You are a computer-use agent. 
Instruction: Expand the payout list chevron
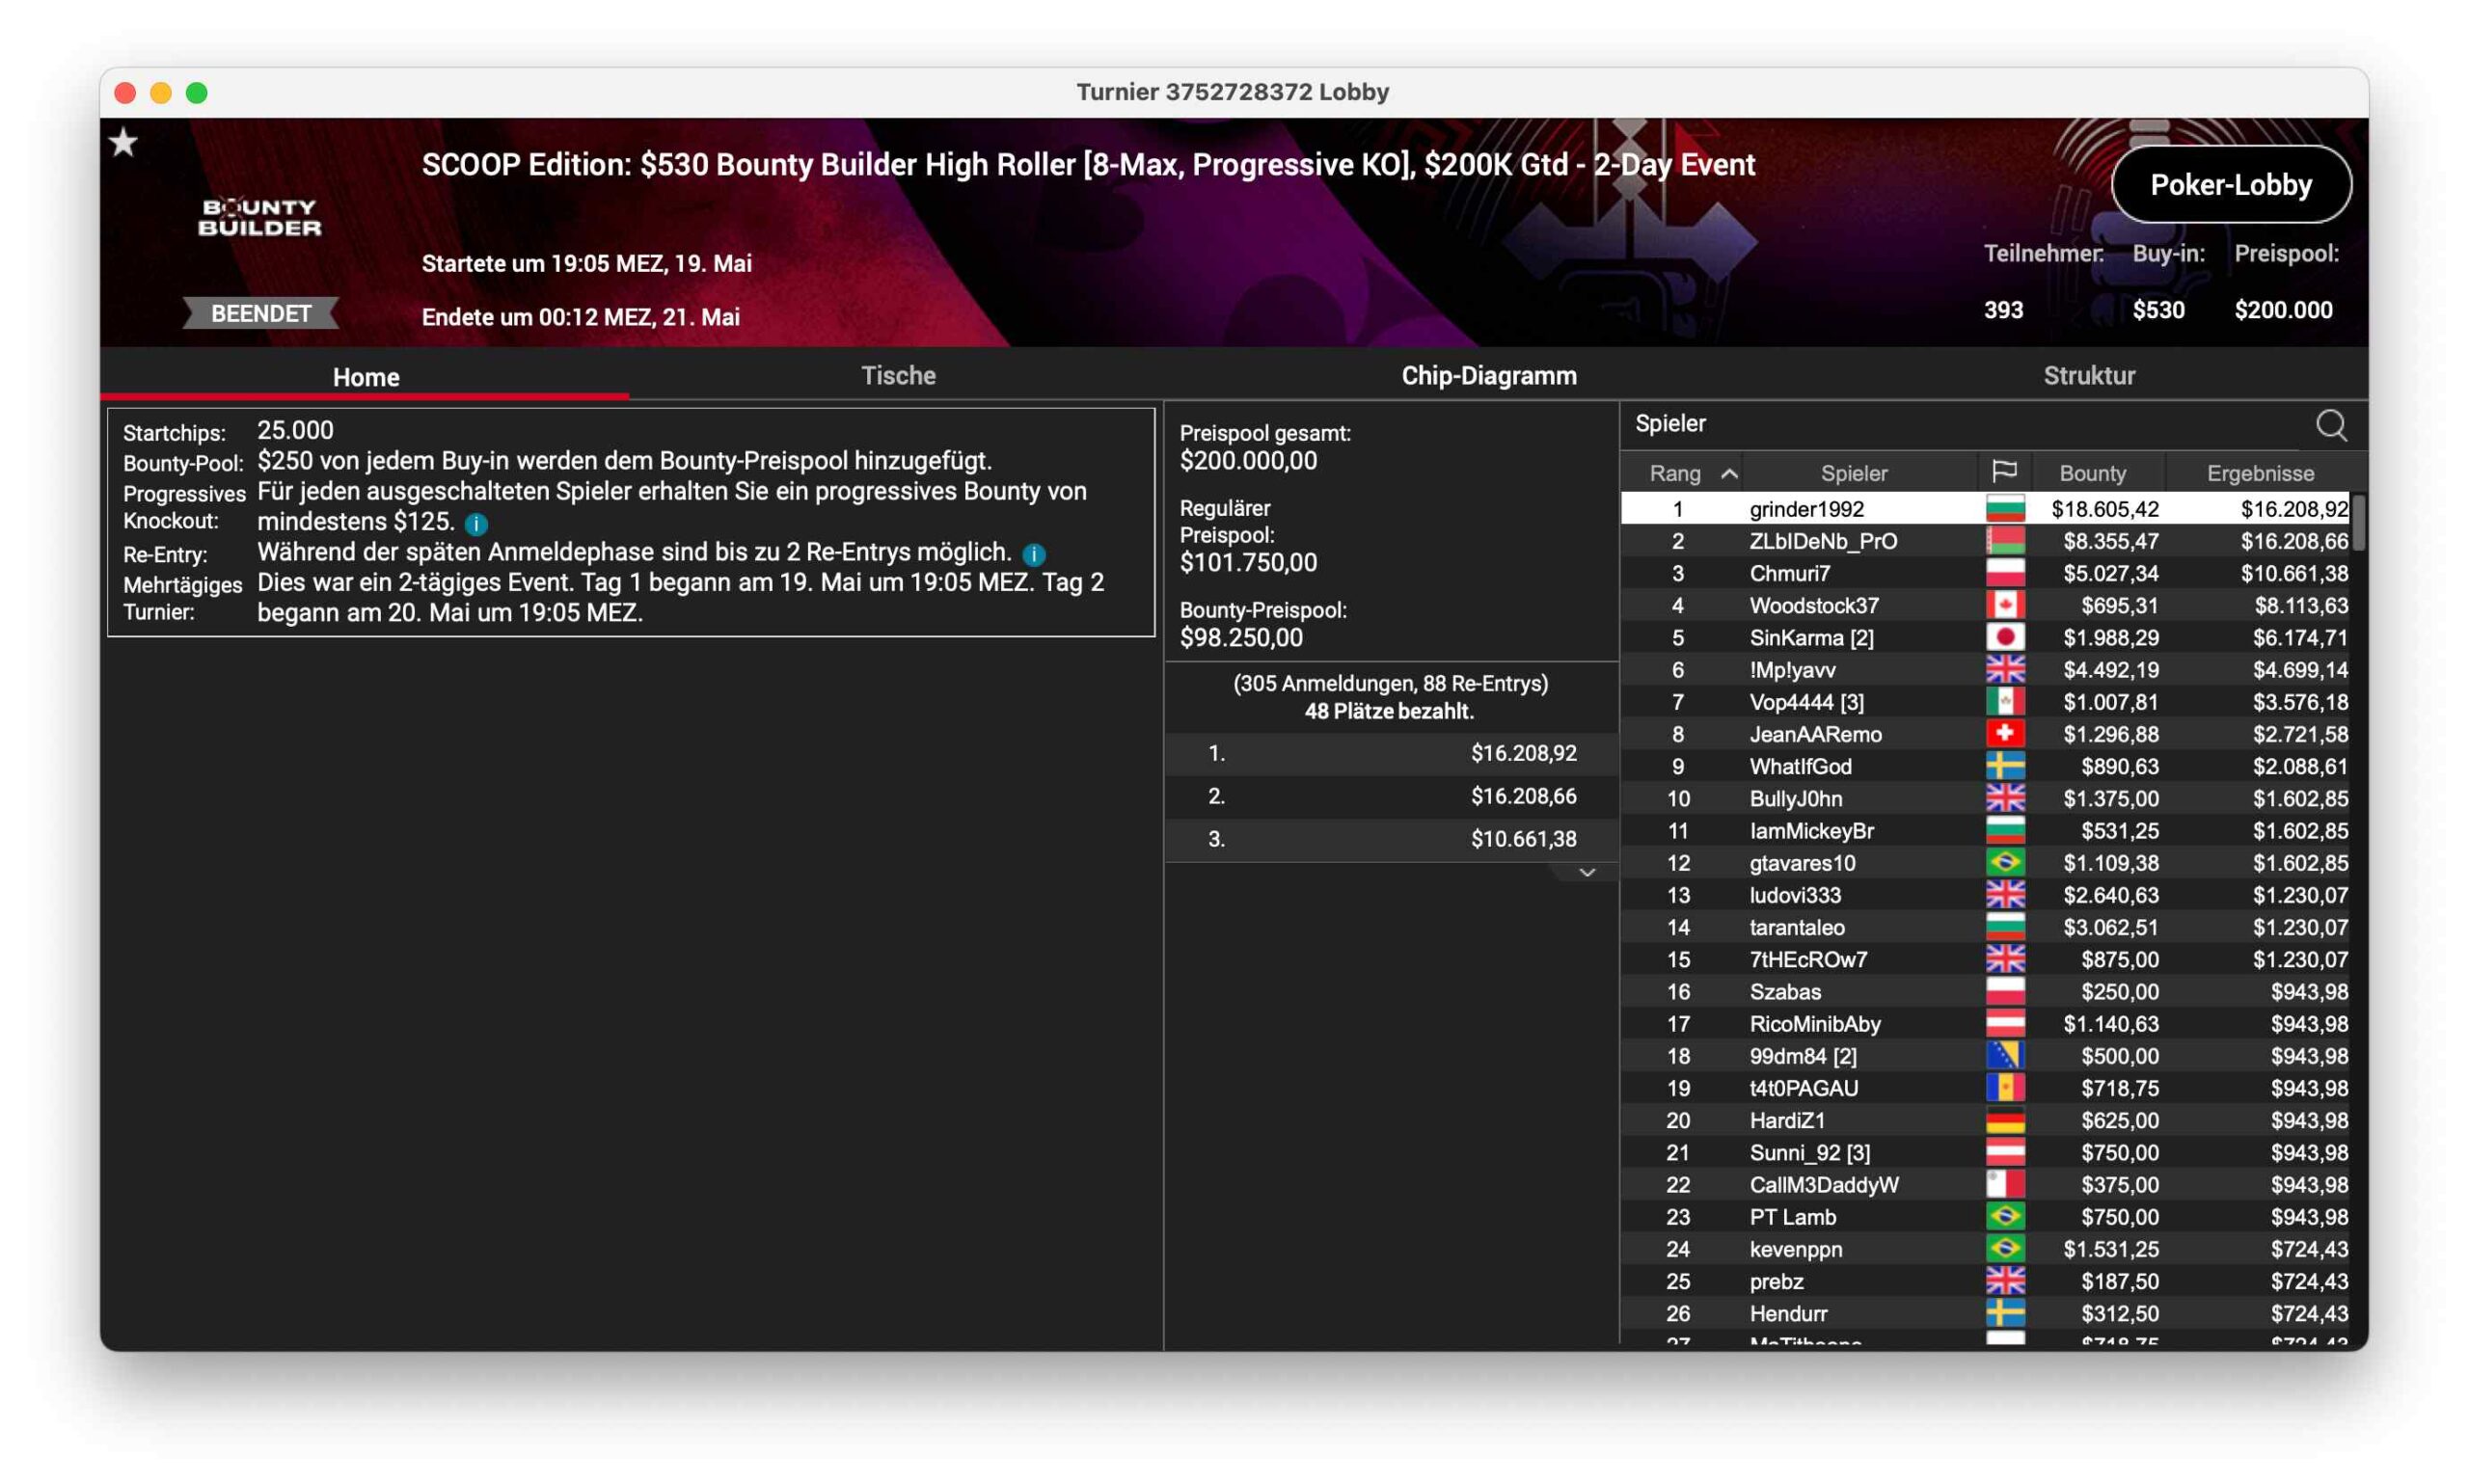point(1586,873)
